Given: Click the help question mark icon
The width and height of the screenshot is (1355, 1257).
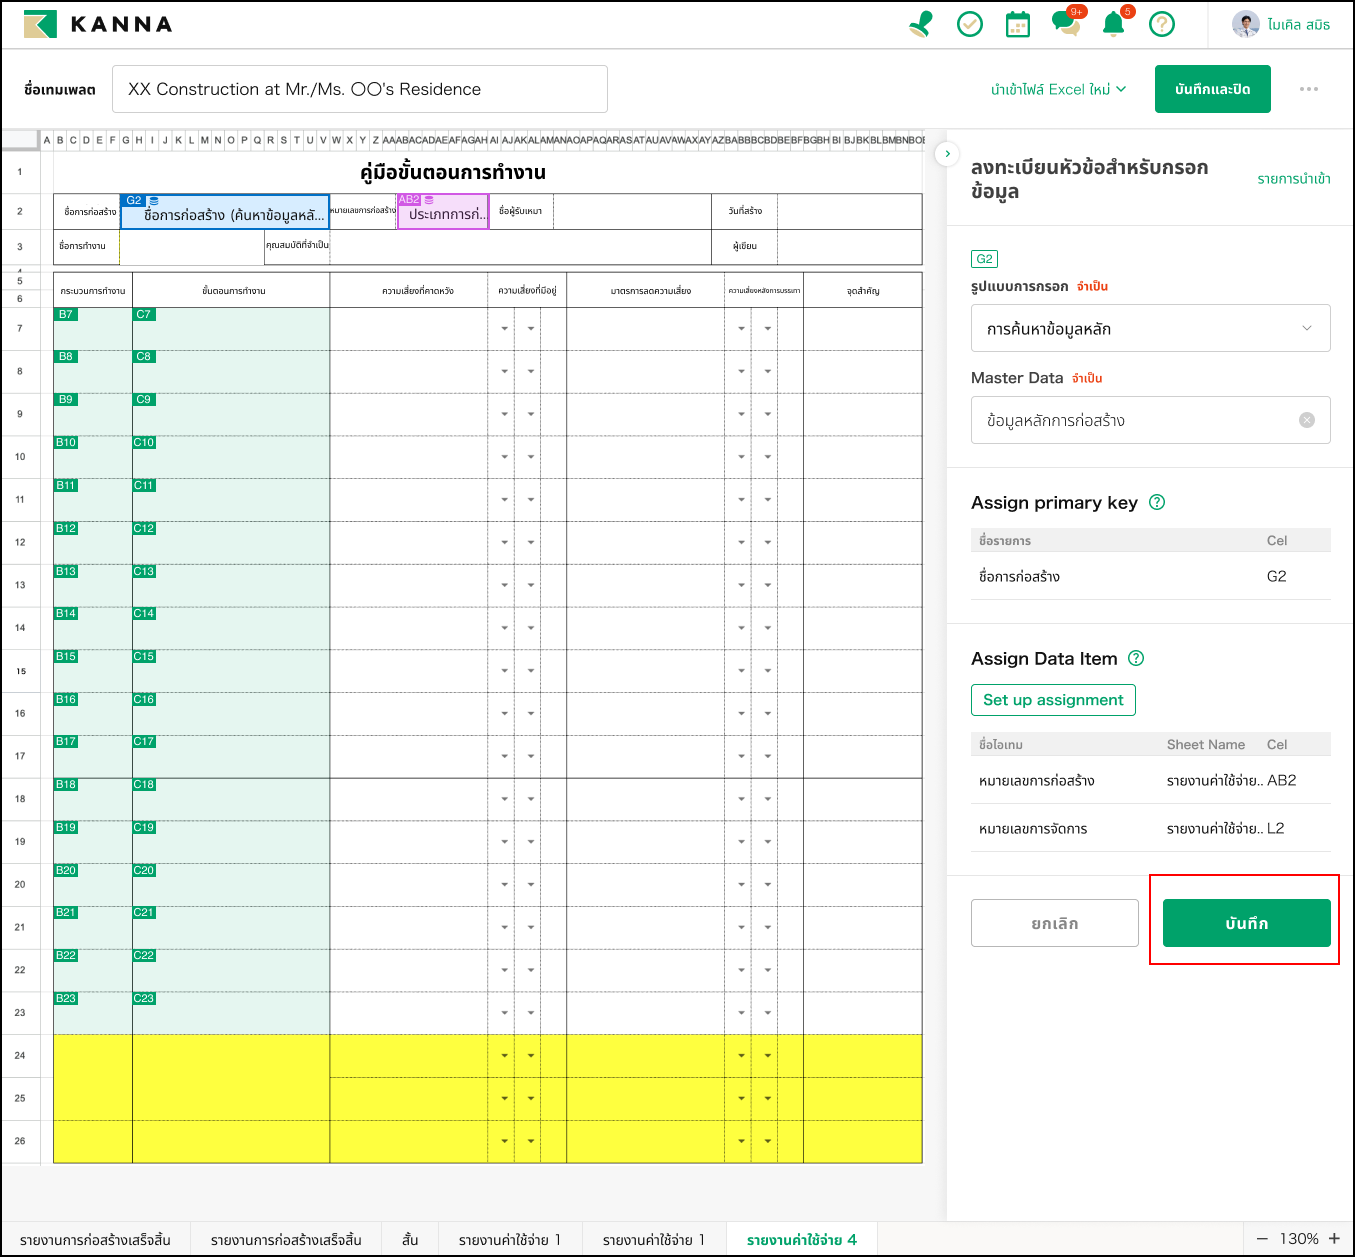Looking at the screenshot, I should [1162, 24].
